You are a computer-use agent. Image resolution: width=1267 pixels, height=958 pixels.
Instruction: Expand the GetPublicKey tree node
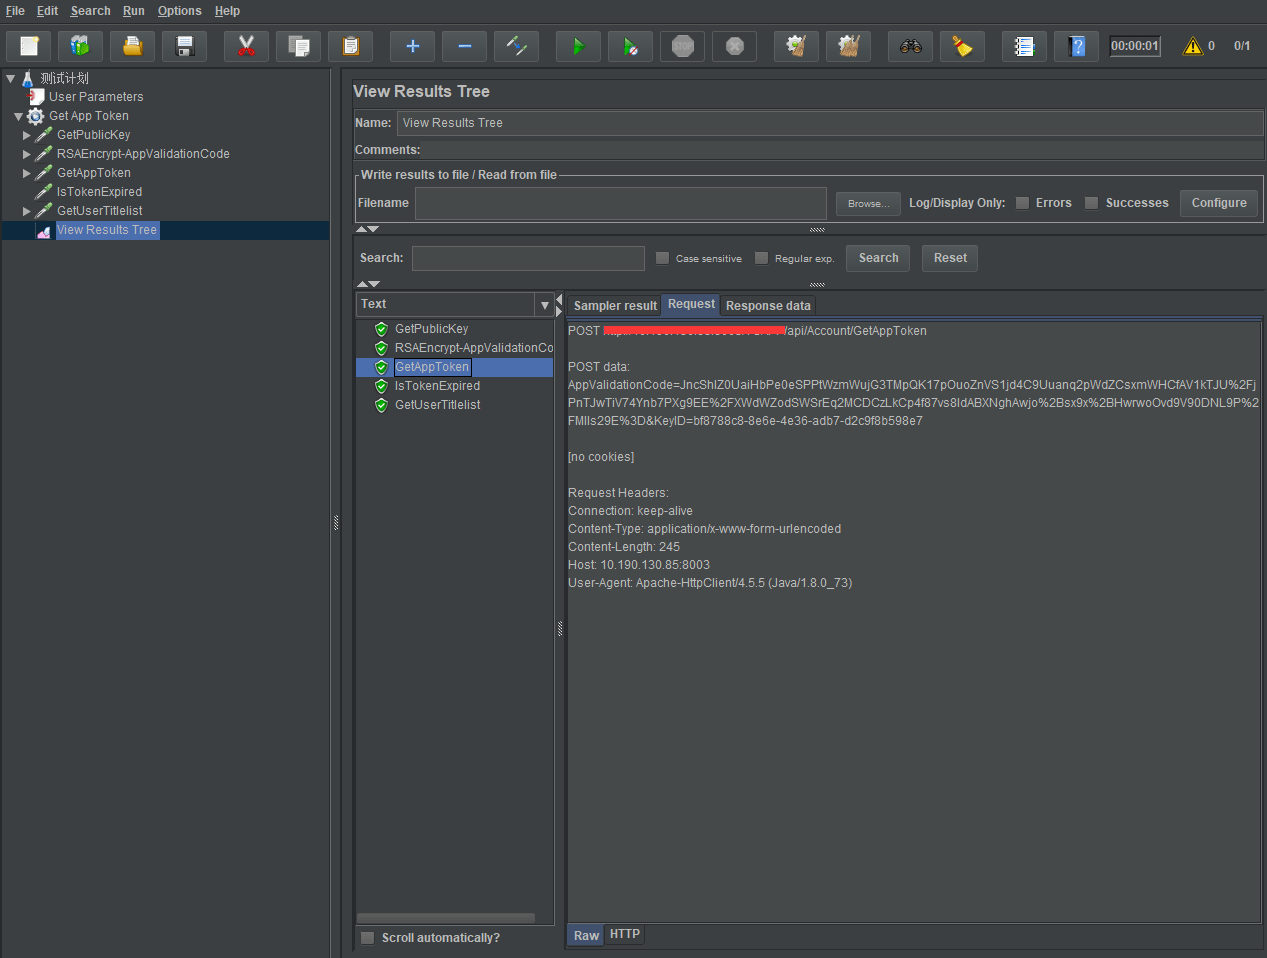point(27,135)
